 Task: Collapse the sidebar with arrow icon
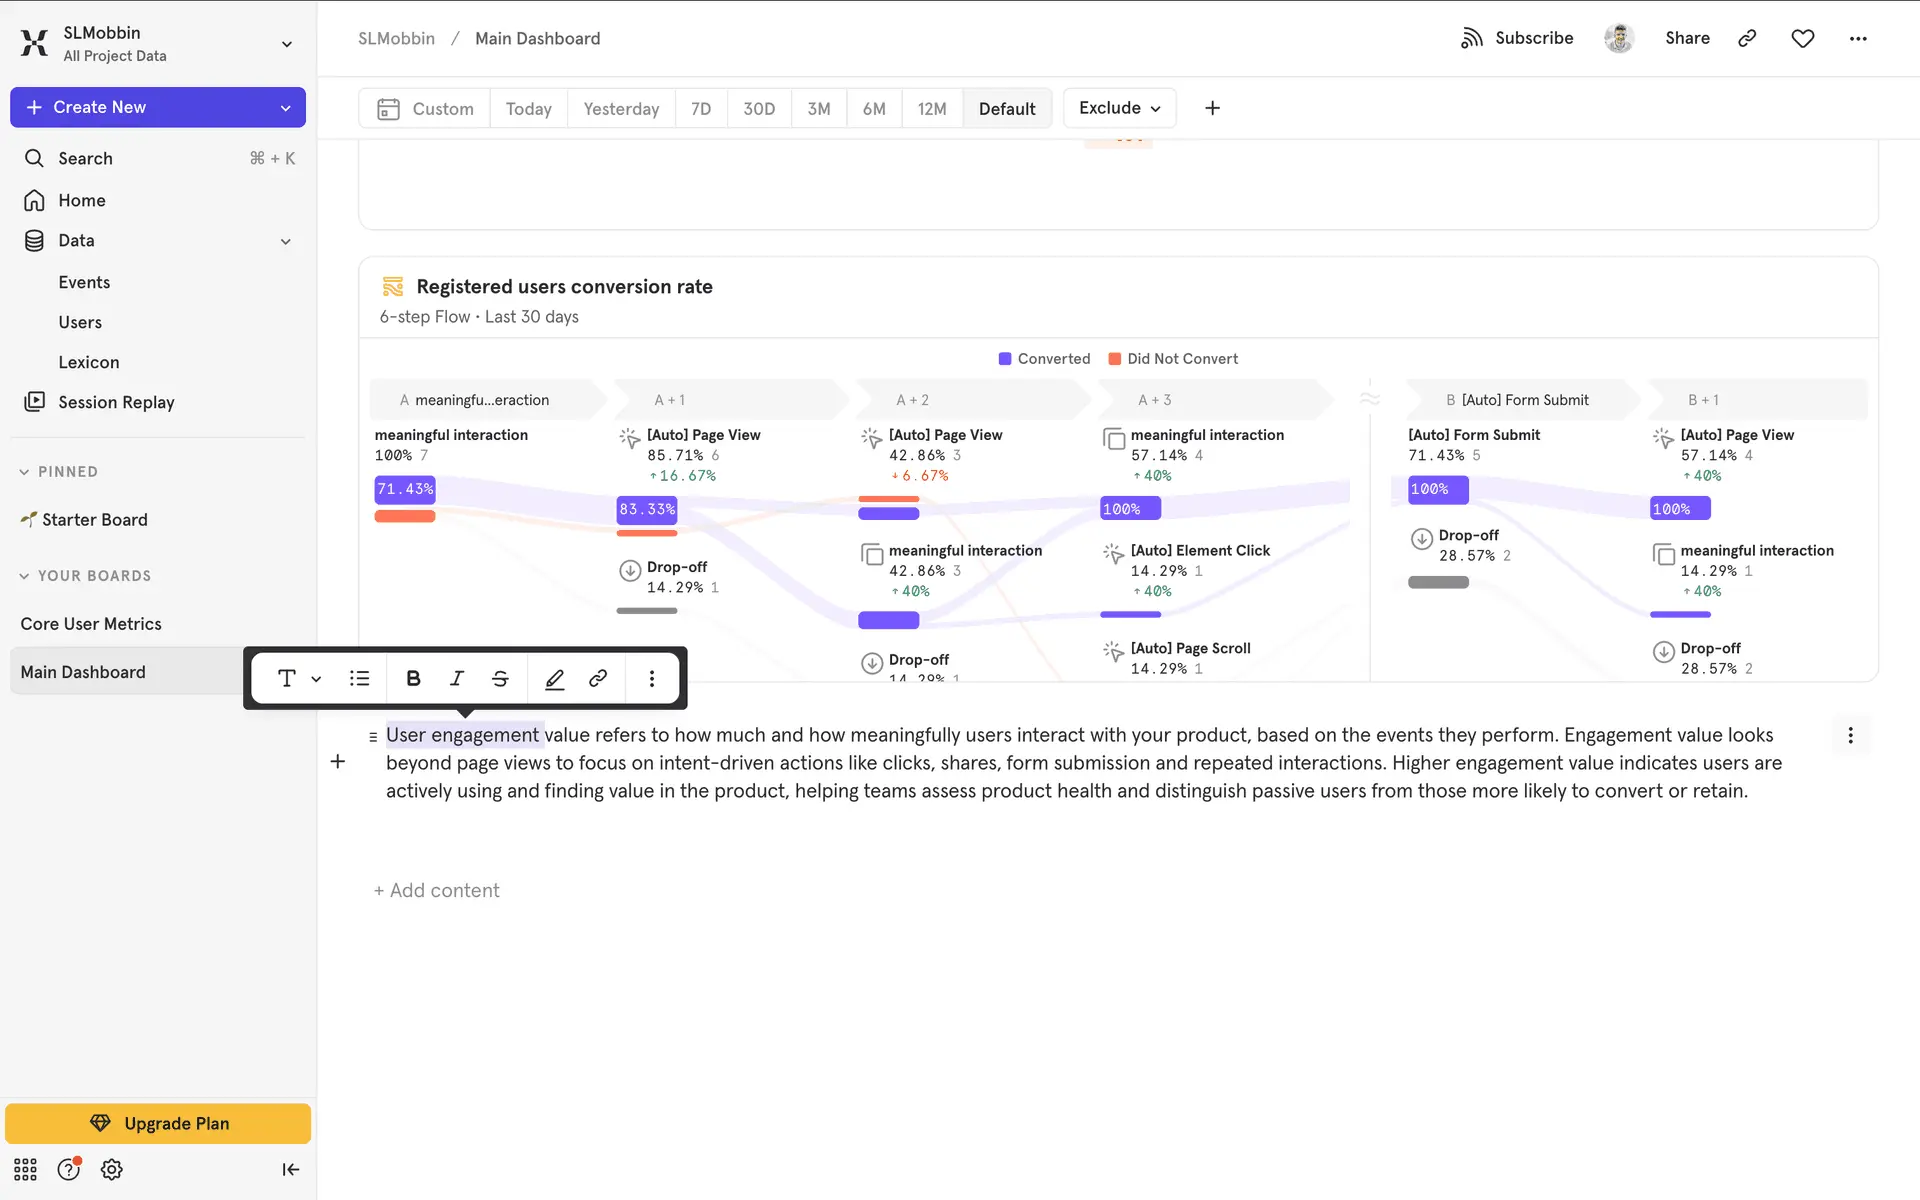pos(290,1169)
